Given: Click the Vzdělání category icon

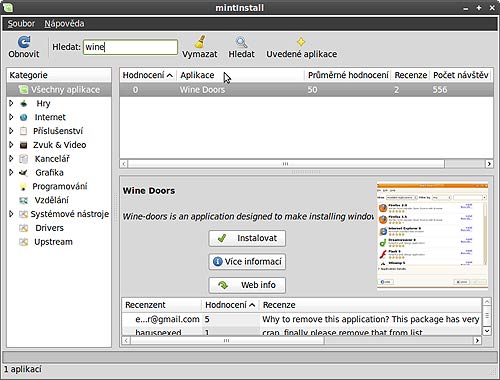Looking at the screenshot, I should pyautogui.click(x=23, y=200).
